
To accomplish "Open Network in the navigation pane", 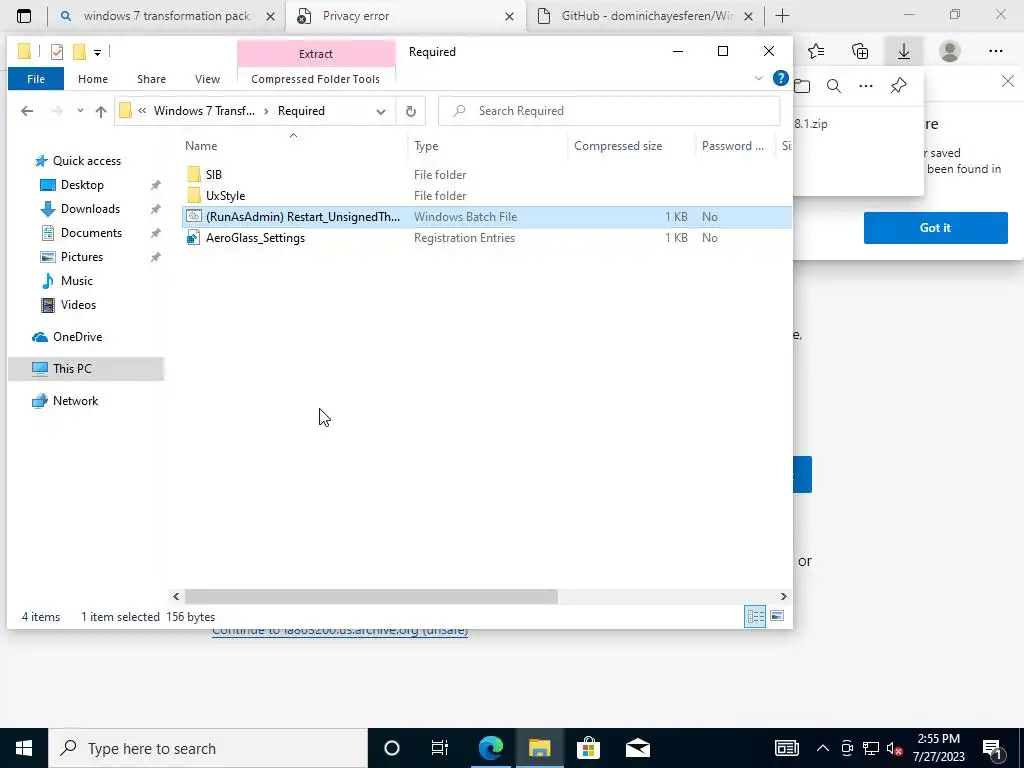I will click(75, 401).
